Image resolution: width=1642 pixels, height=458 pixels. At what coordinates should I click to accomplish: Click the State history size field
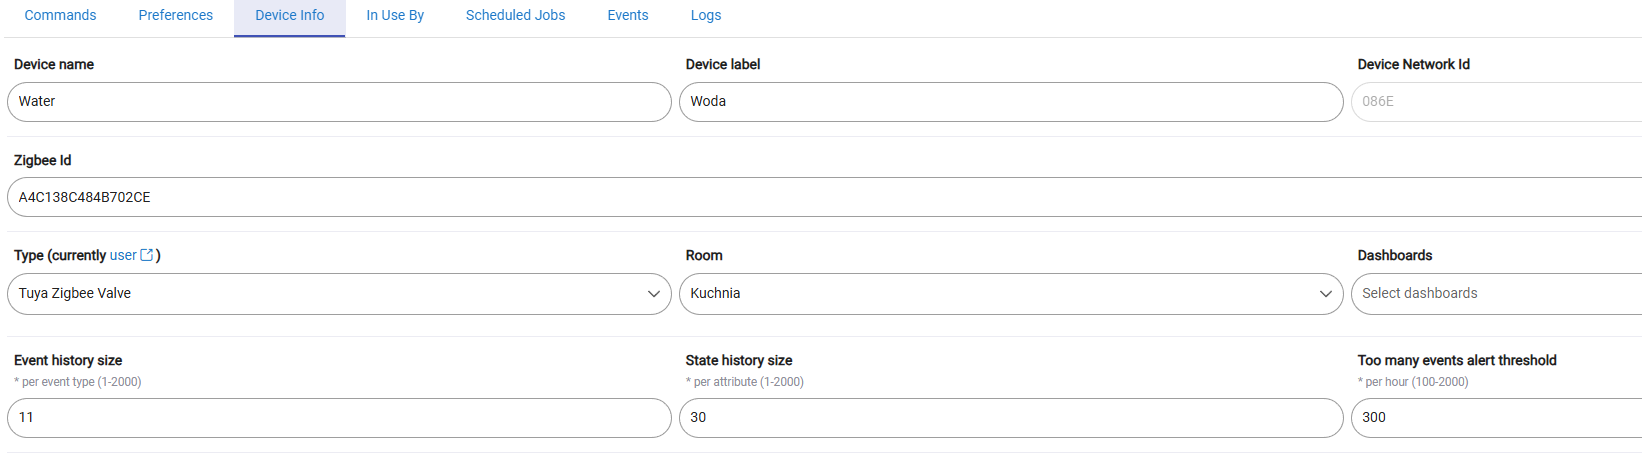pyautogui.click(x=1011, y=418)
